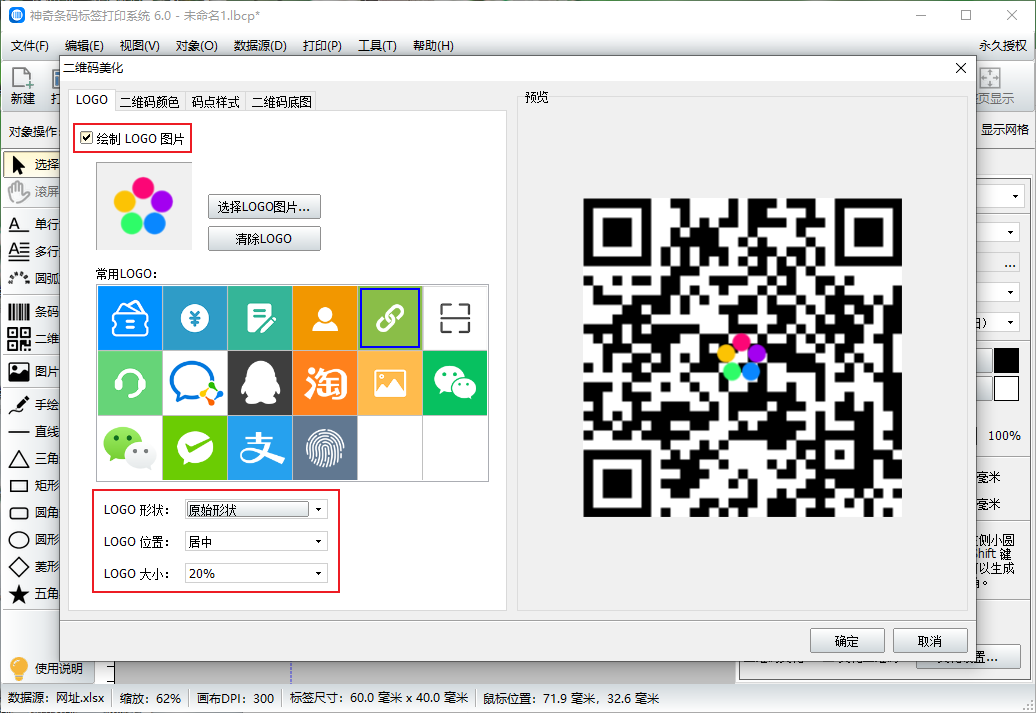Screen dimensions: 1036x713
Task: Click the 缩放: 62% status entry
Action: tap(151, 698)
